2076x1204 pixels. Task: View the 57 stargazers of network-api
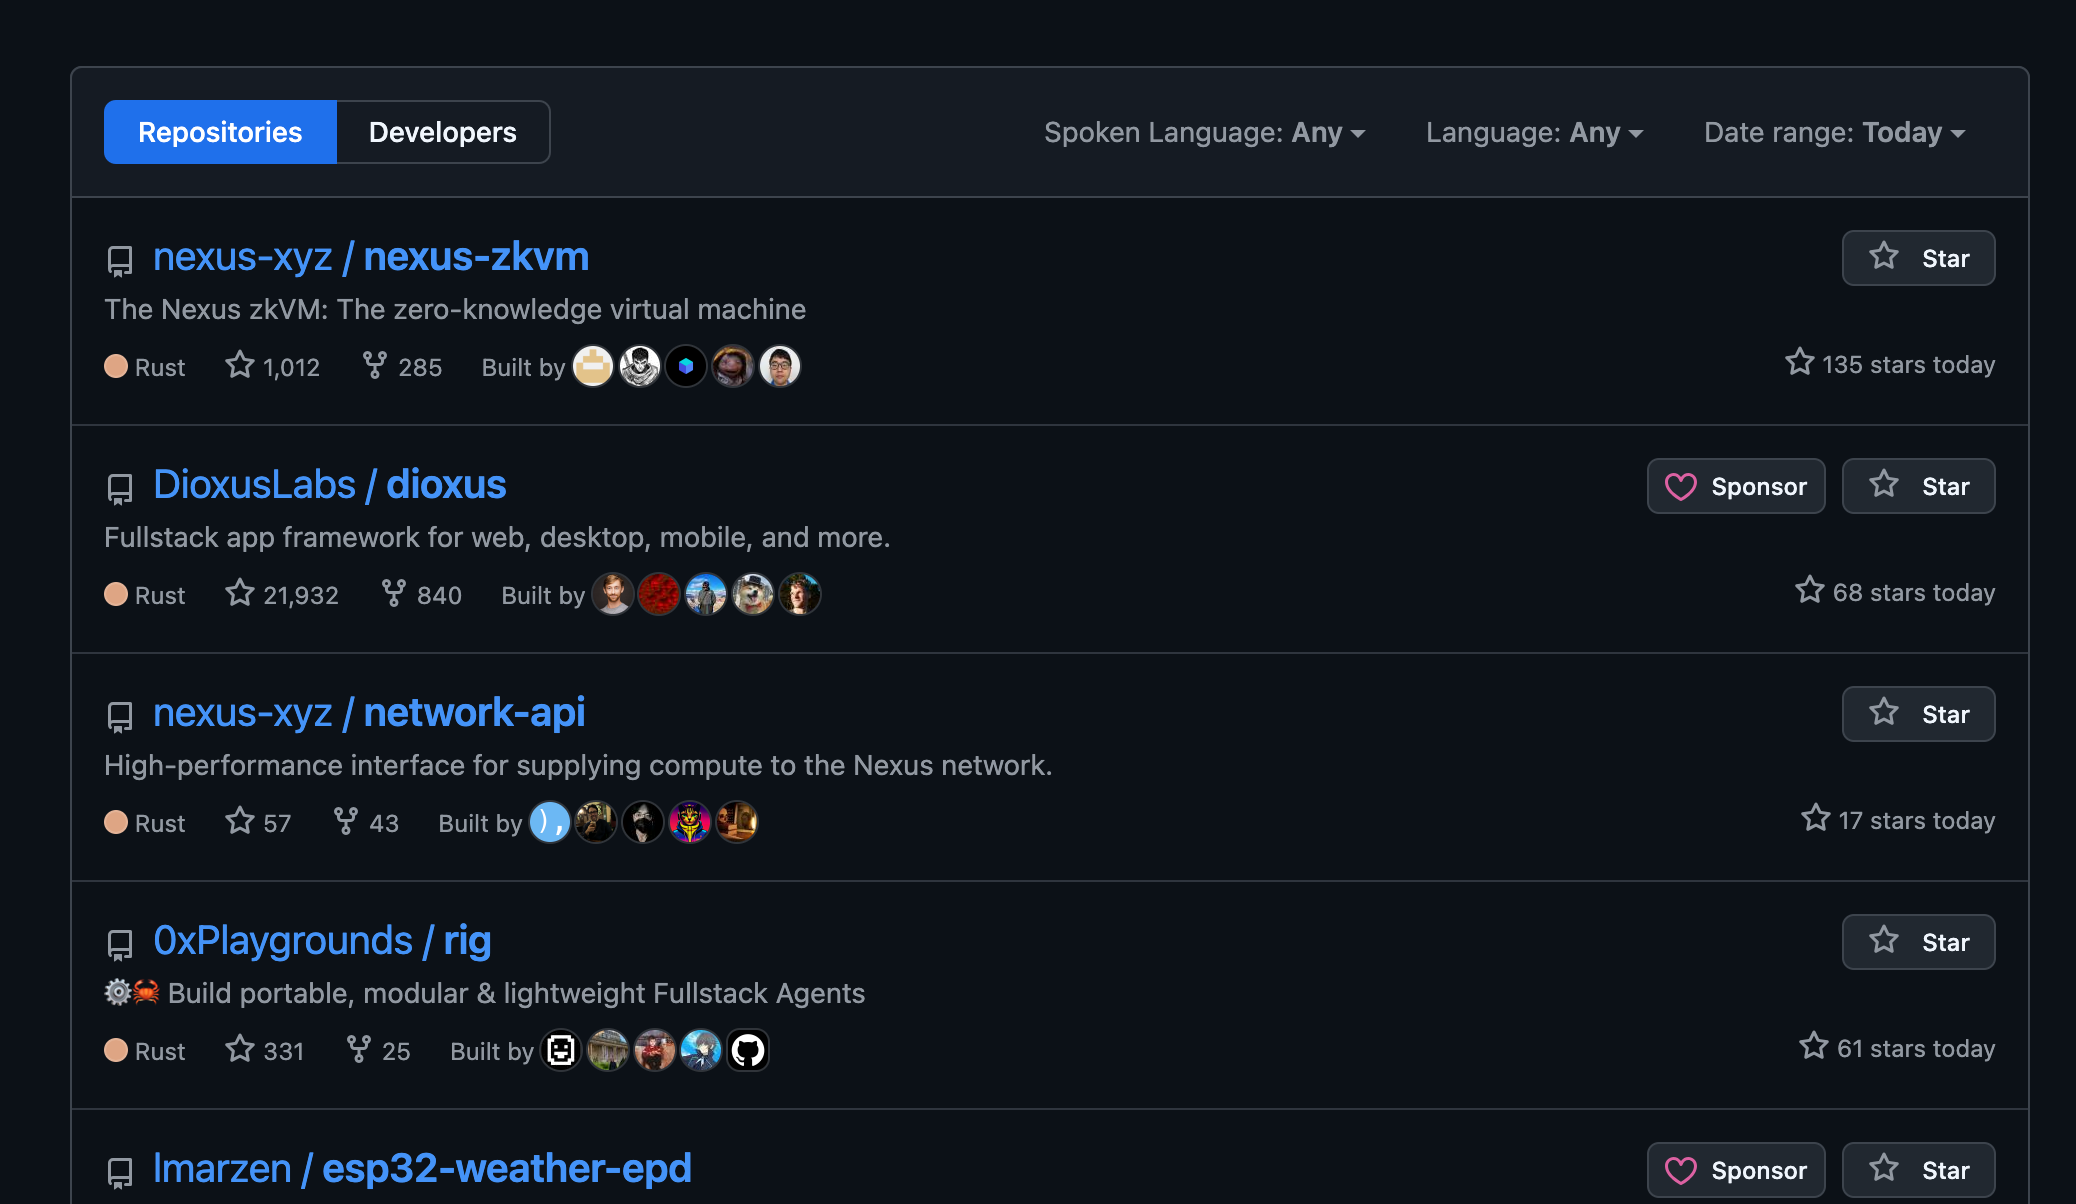point(258,823)
